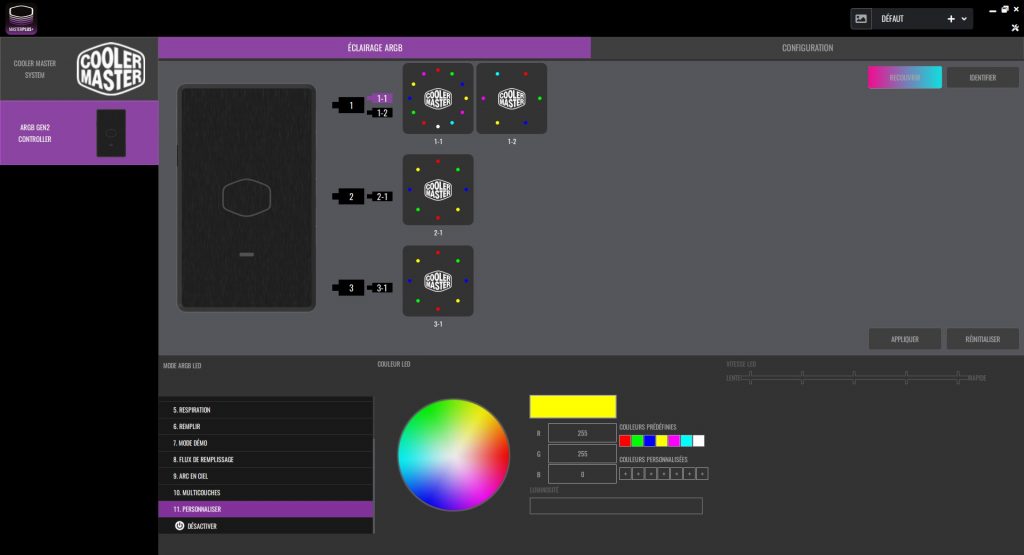Screen dimensions: 1024x555
Task: Open the MasterPlus+ logo icon
Action: coord(21,19)
